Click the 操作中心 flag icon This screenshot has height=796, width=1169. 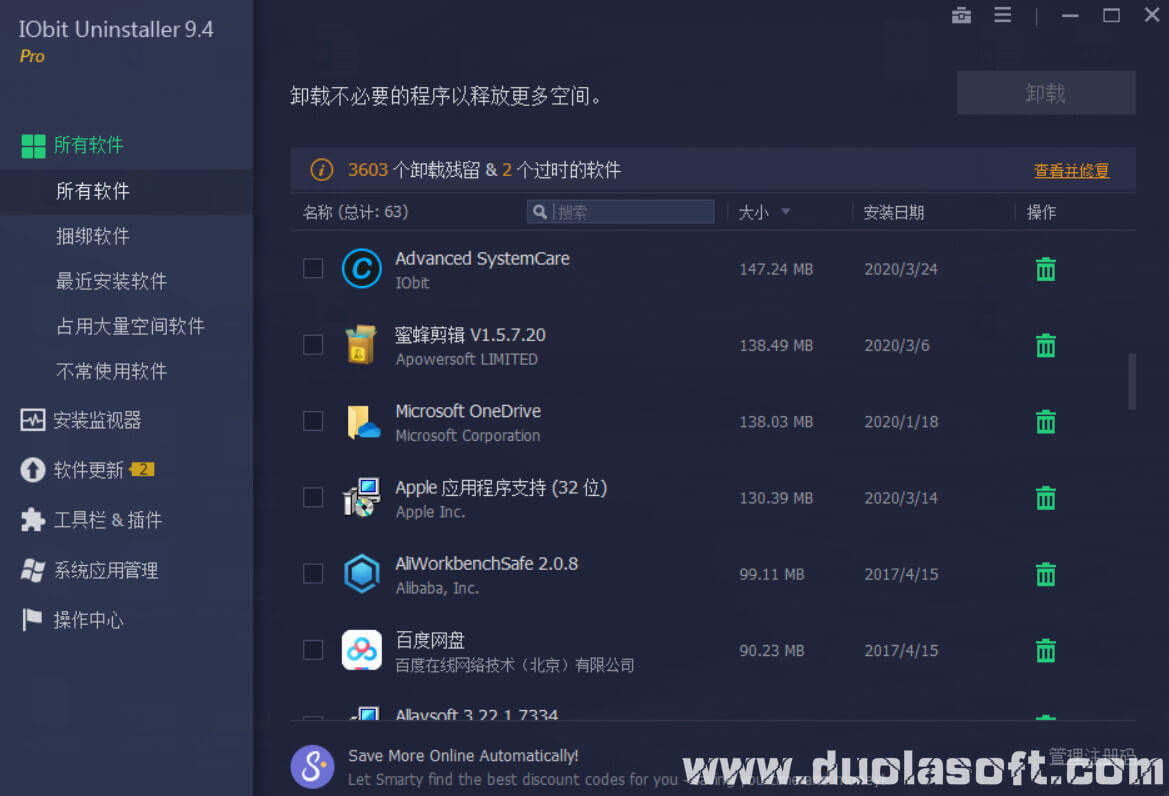click(32, 619)
